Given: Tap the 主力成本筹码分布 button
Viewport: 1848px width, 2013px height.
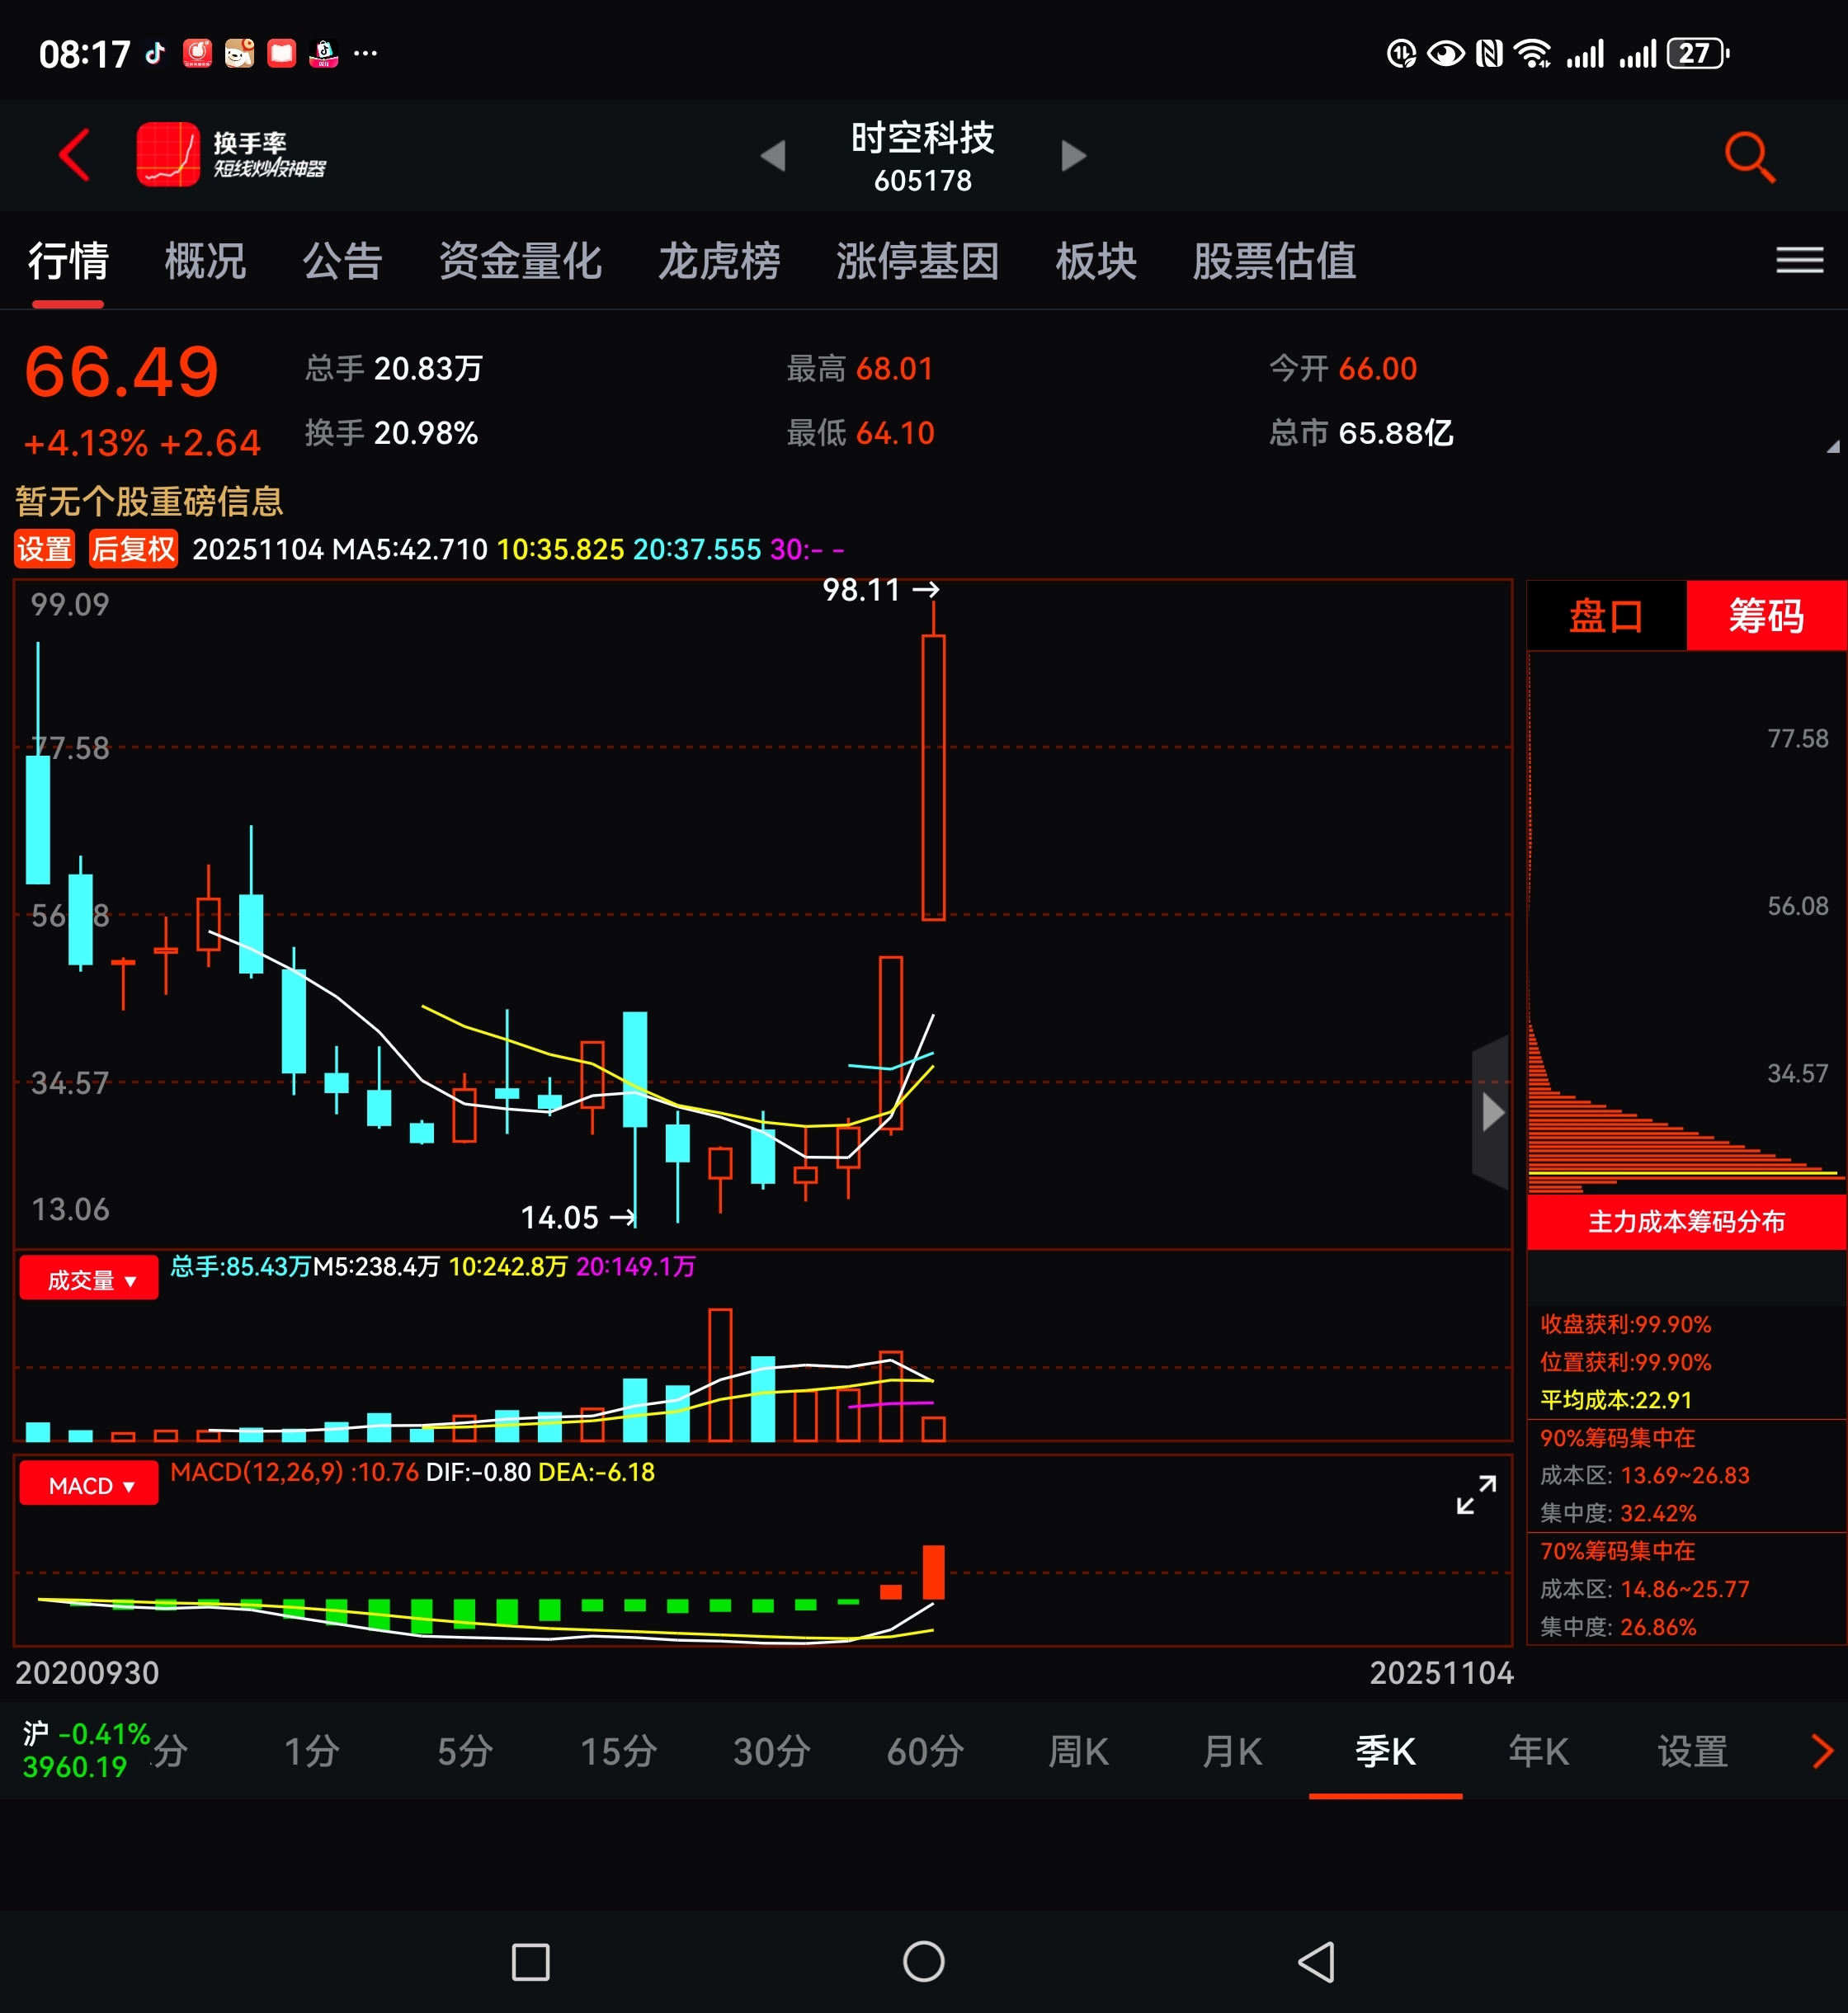Looking at the screenshot, I should point(1686,1221).
